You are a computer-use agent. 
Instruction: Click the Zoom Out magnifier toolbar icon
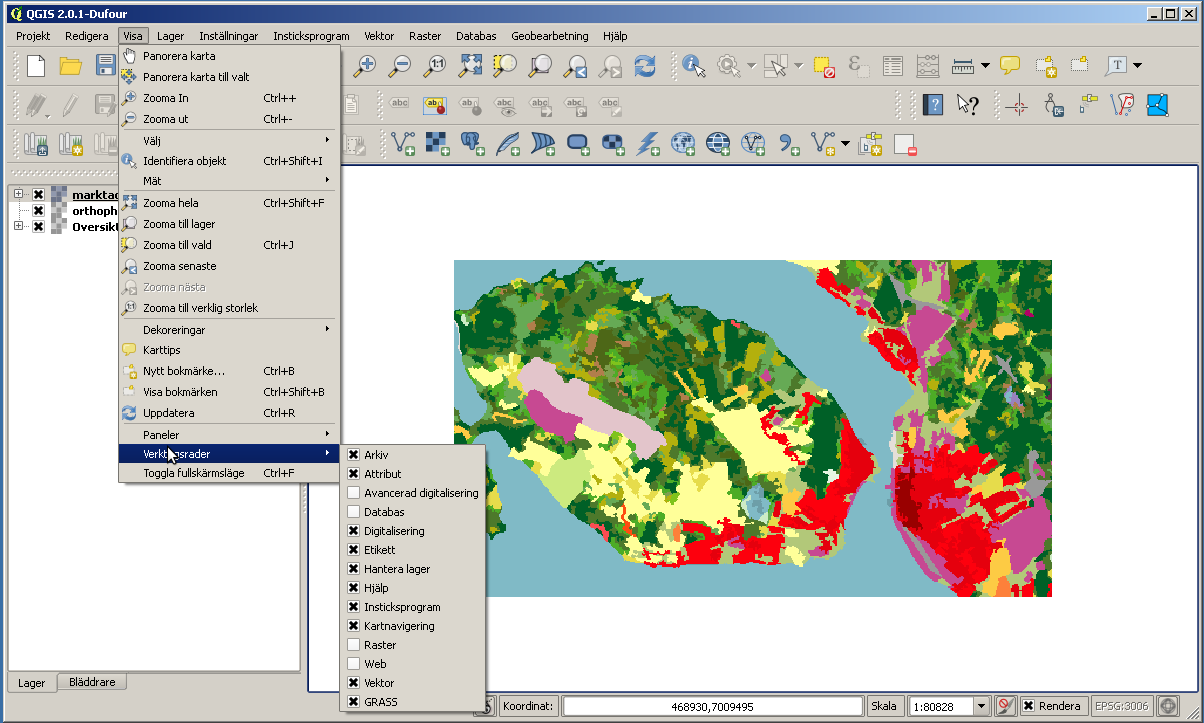click(x=400, y=66)
